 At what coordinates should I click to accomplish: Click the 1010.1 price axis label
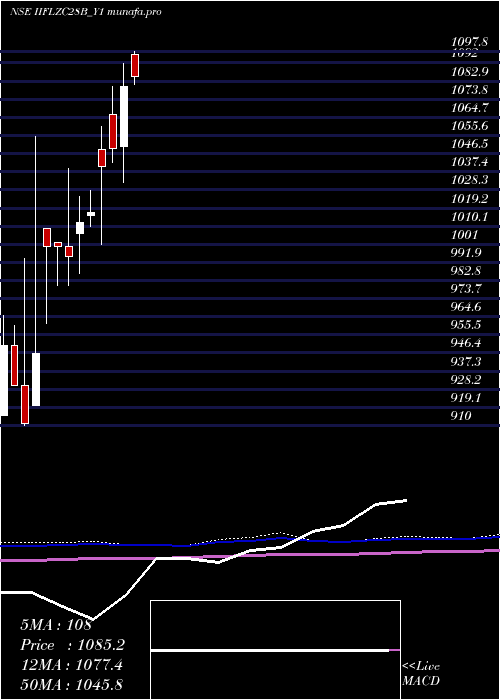[470, 217]
